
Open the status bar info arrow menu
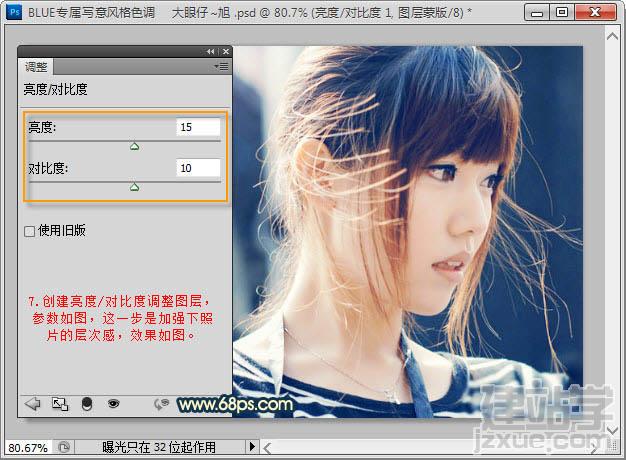point(252,446)
